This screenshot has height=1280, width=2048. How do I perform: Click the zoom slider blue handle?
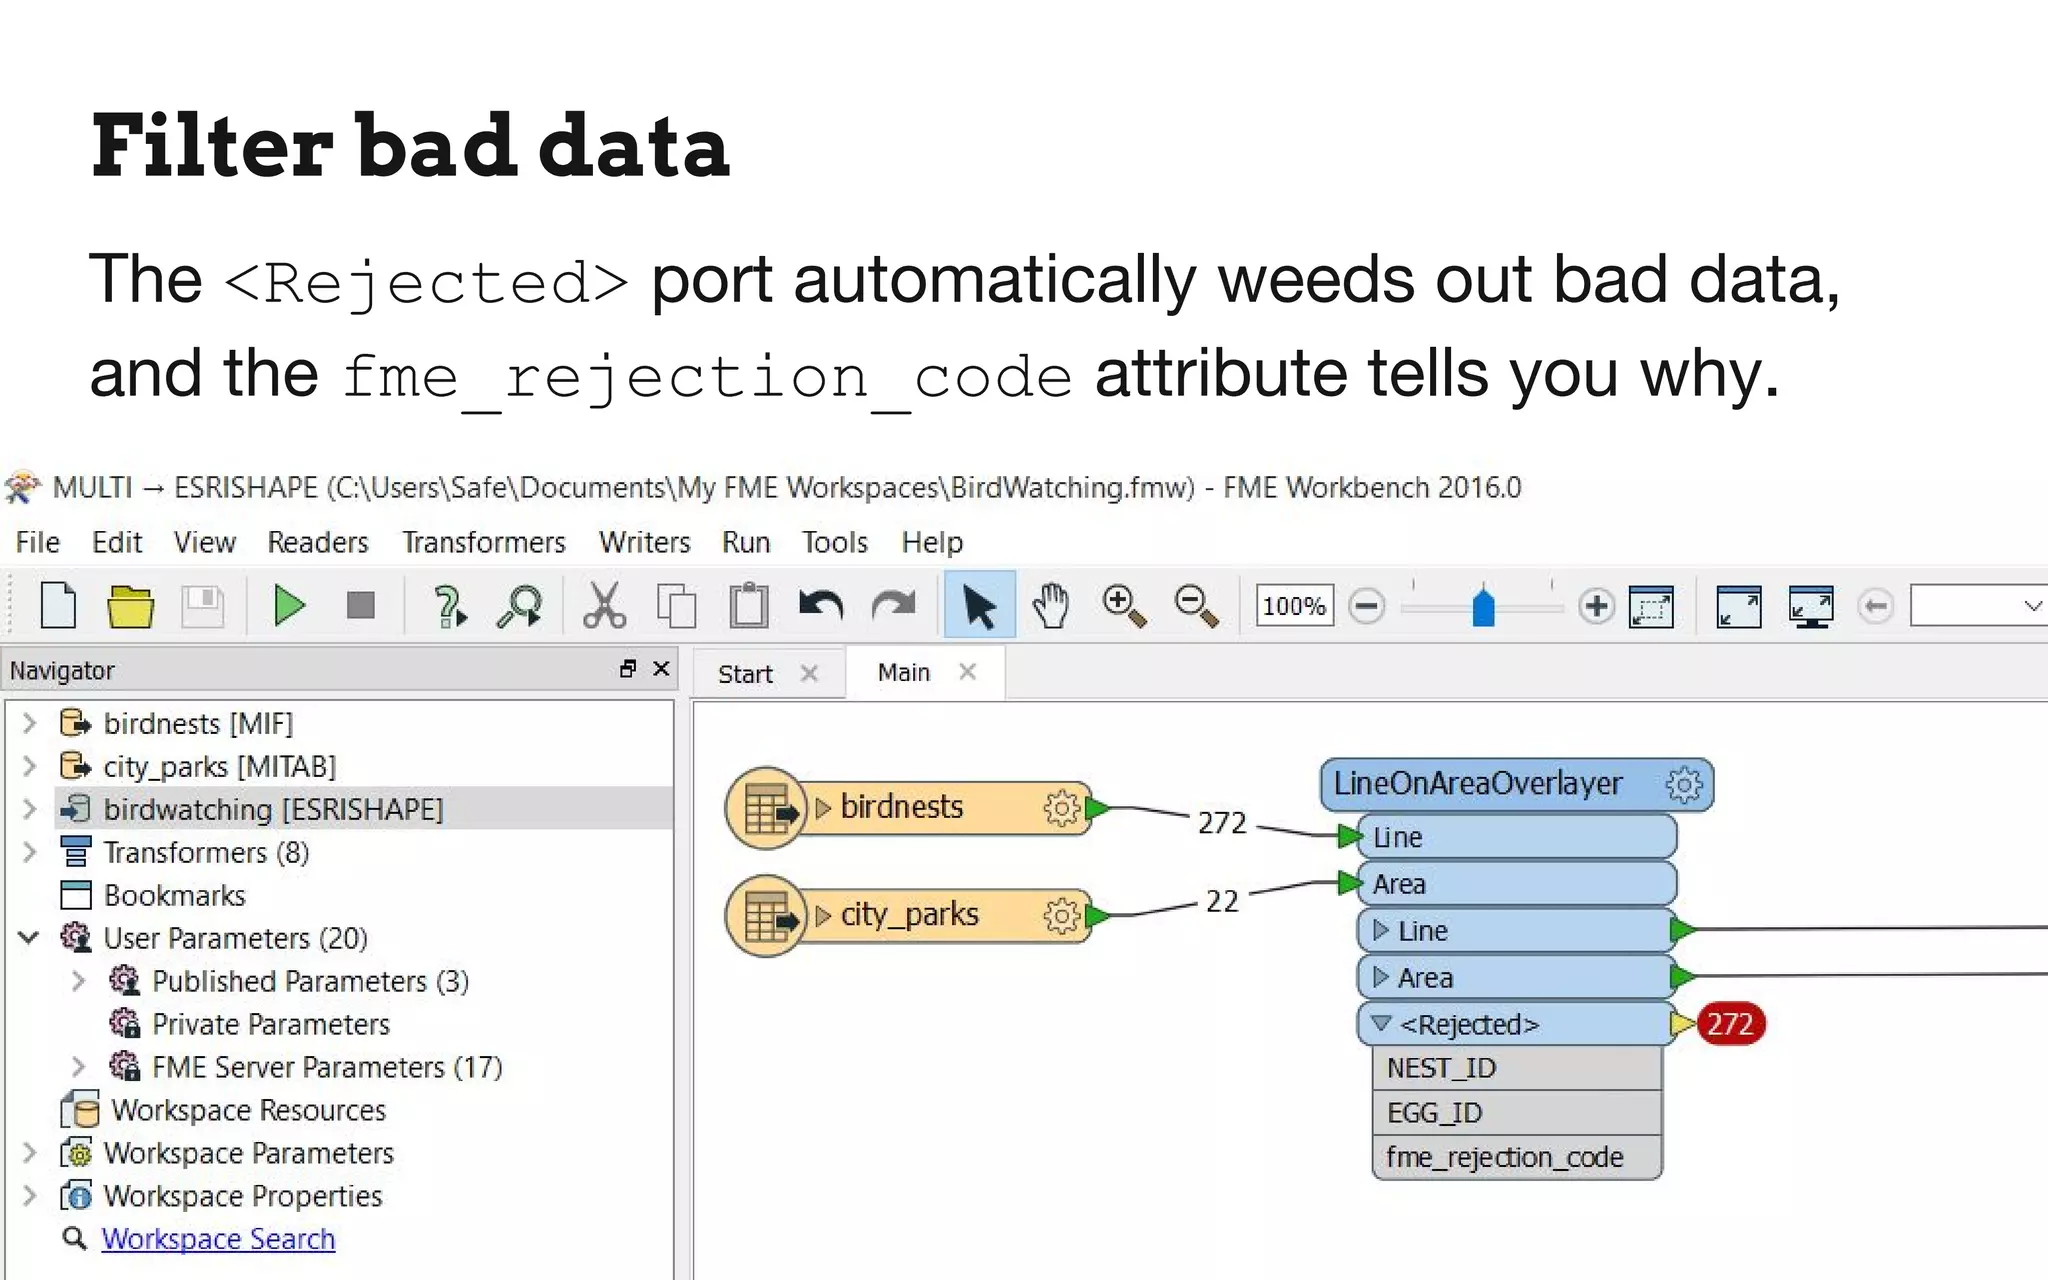[x=1483, y=607]
